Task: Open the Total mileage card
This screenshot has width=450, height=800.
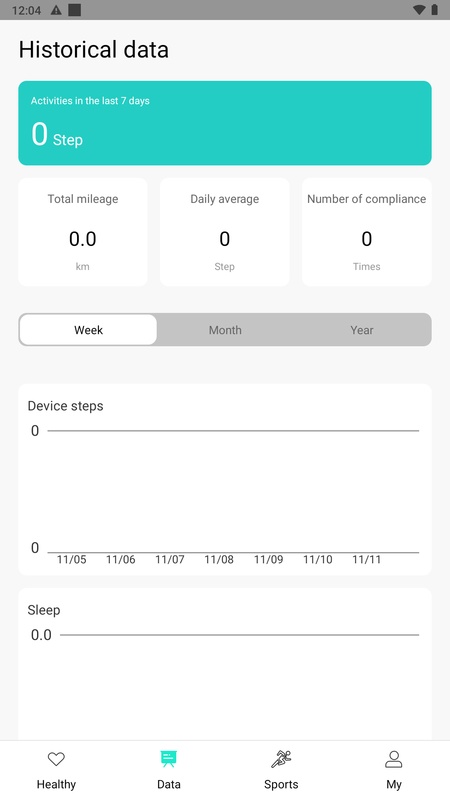Action: pos(83,232)
